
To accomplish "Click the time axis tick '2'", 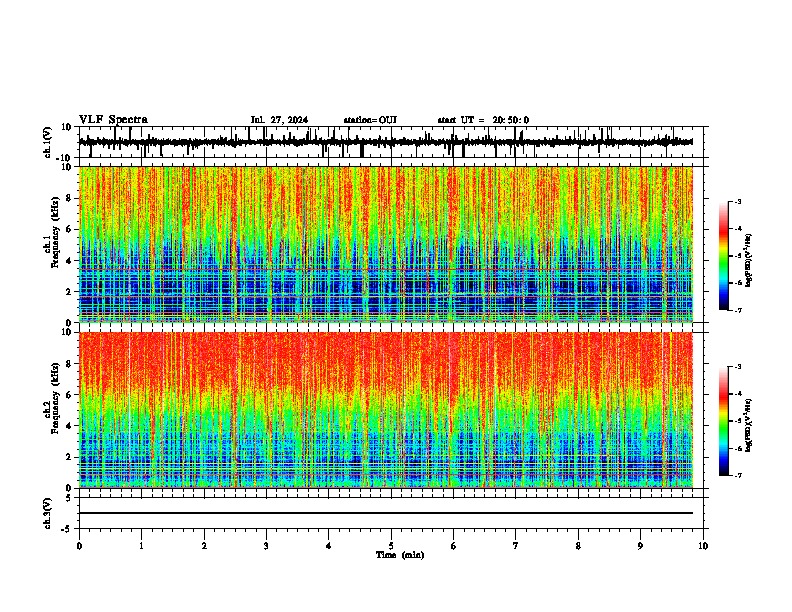I will click(x=204, y=546).
